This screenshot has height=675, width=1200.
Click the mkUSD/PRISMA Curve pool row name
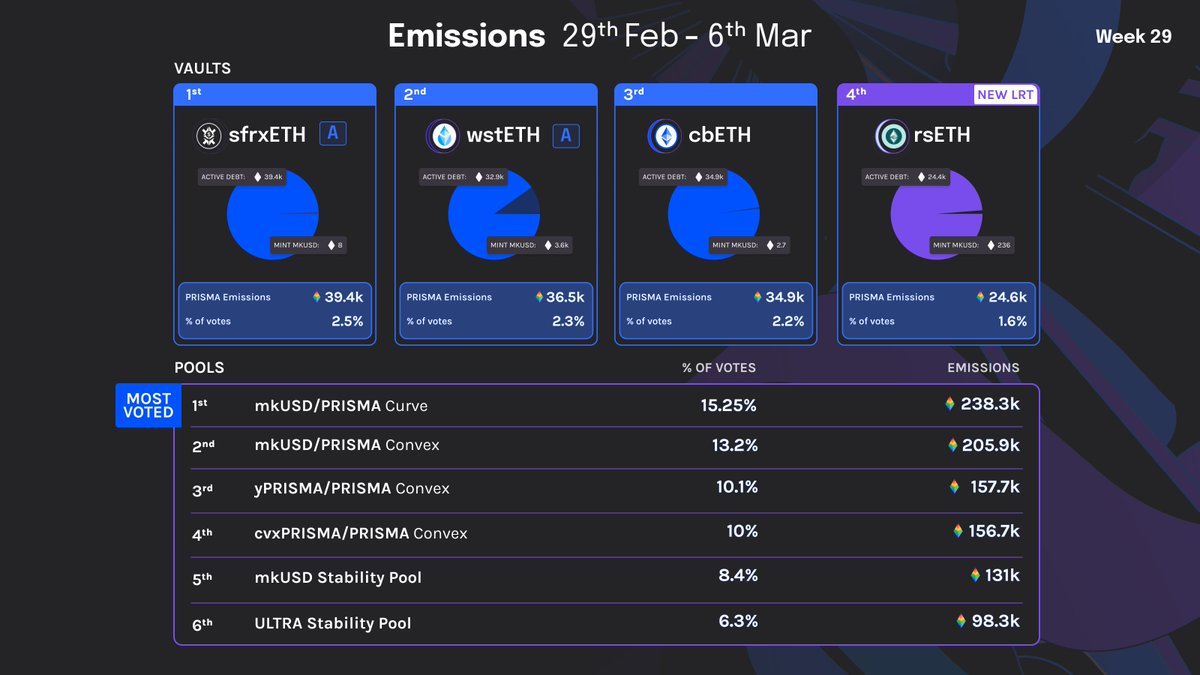[x=341, y=407]
